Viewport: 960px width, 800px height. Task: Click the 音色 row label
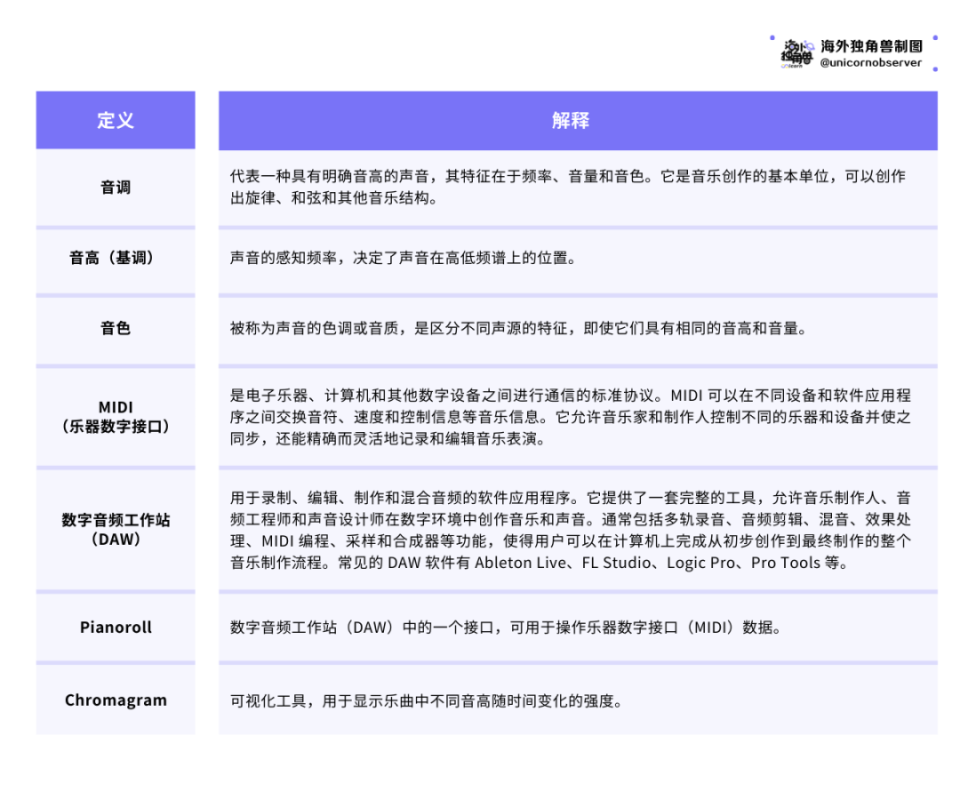[115, 328]
